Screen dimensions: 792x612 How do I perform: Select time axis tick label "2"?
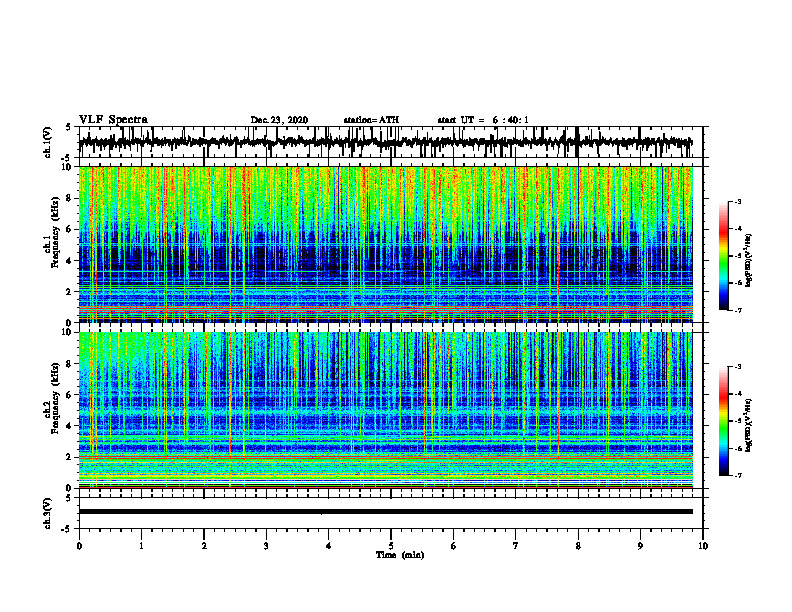(x=204, y=546)
